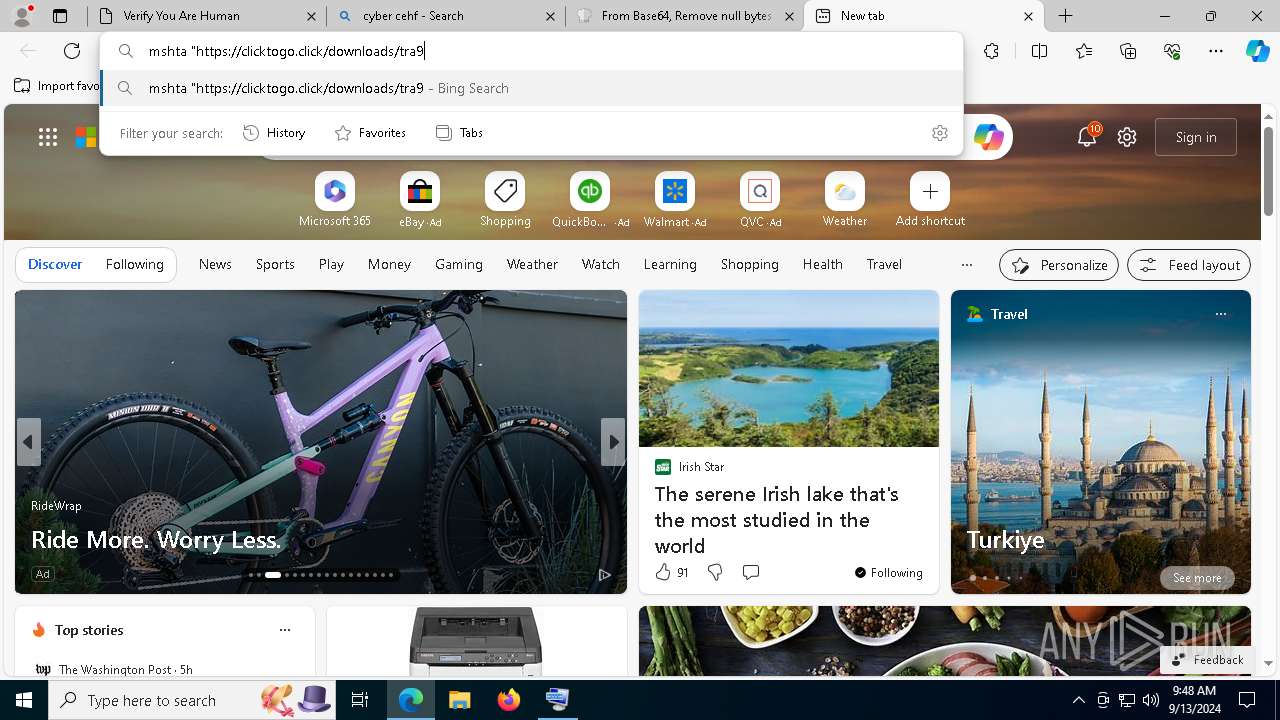Open File Explorer from the taskbar
1280x720 pixels.
(459, 700)
